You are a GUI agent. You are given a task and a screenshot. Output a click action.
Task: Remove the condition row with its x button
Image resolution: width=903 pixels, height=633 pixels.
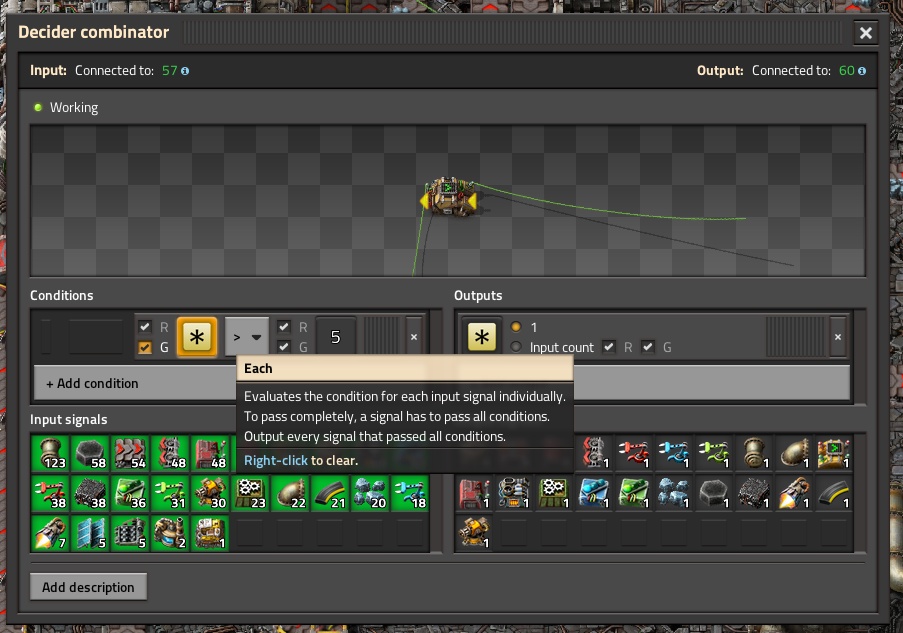413,337
